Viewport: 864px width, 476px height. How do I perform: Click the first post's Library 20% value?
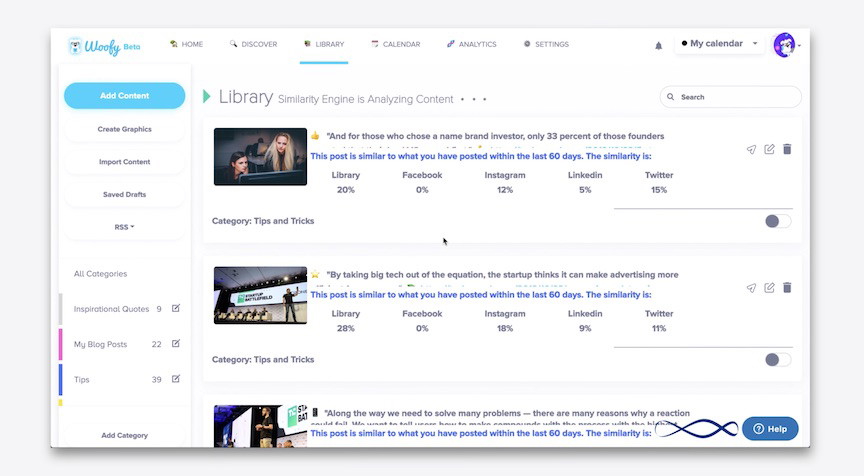click(x=345, y=190)
